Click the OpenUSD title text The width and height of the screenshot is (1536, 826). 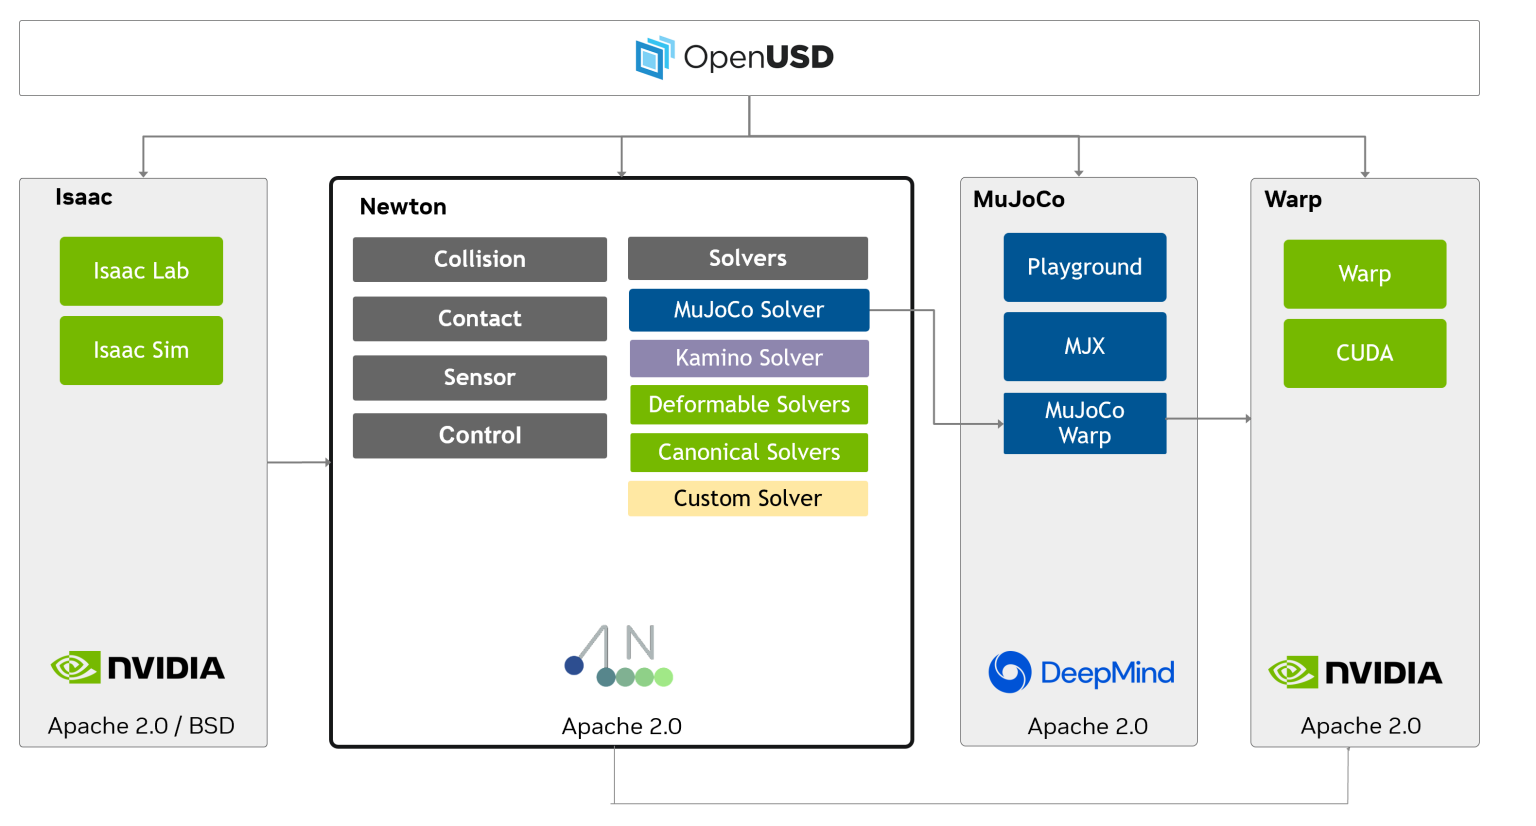click(759, 57)
